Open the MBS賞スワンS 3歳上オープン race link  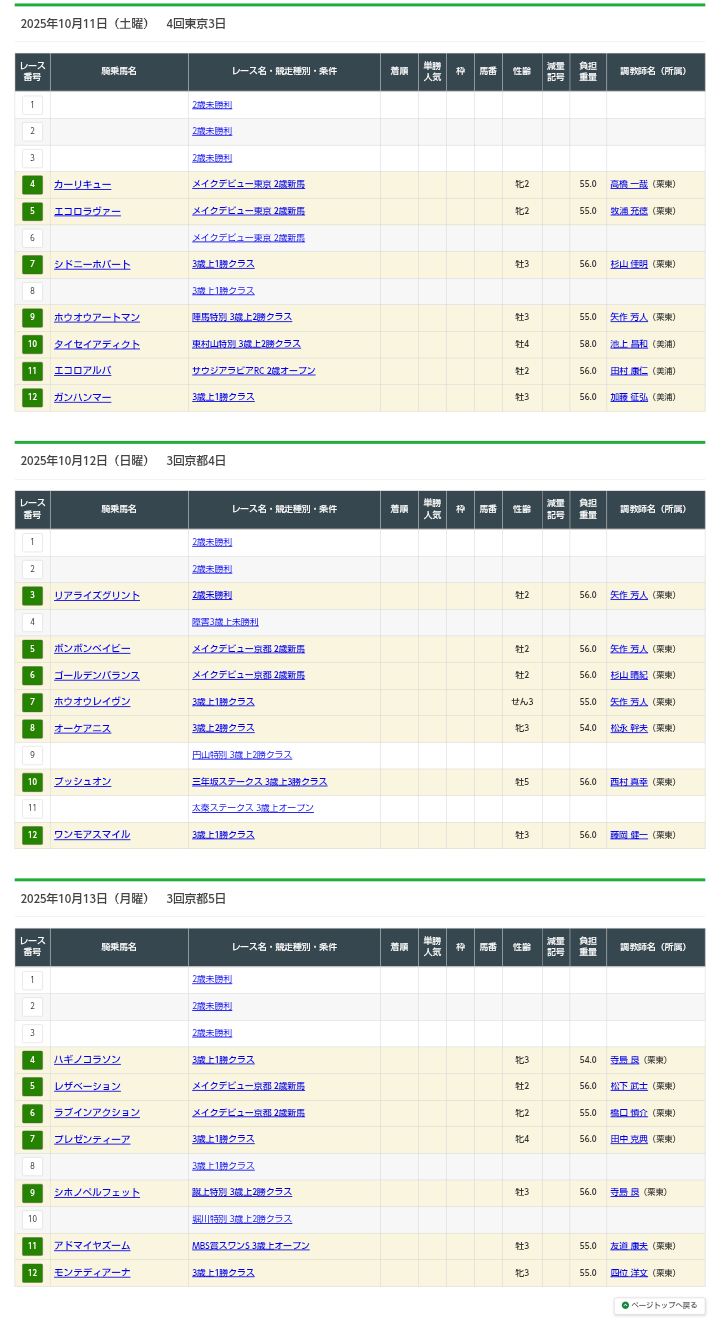click(x=251, y=1245)
